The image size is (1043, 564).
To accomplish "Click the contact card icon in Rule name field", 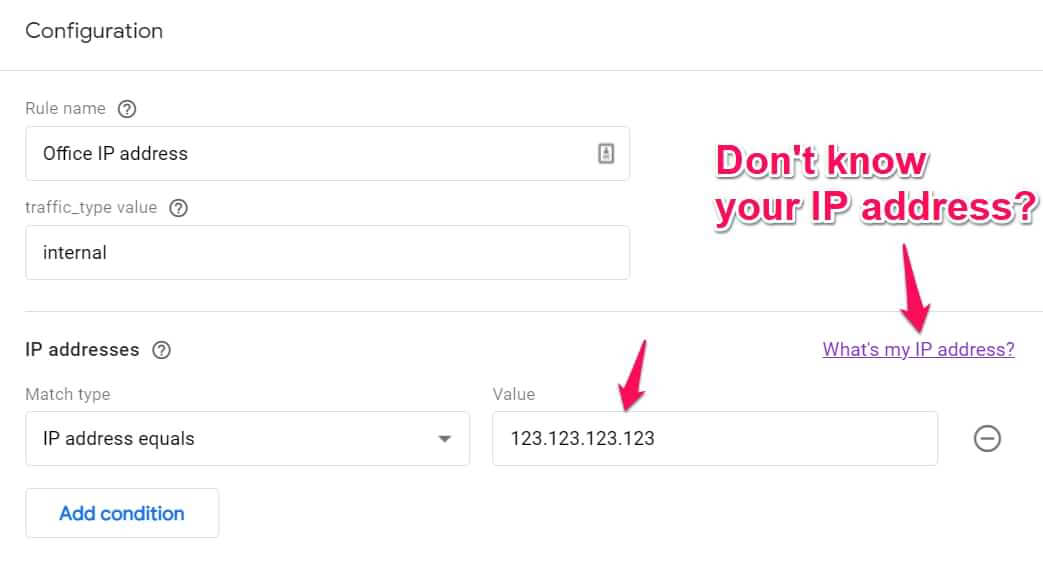I will tap(605, 153).
